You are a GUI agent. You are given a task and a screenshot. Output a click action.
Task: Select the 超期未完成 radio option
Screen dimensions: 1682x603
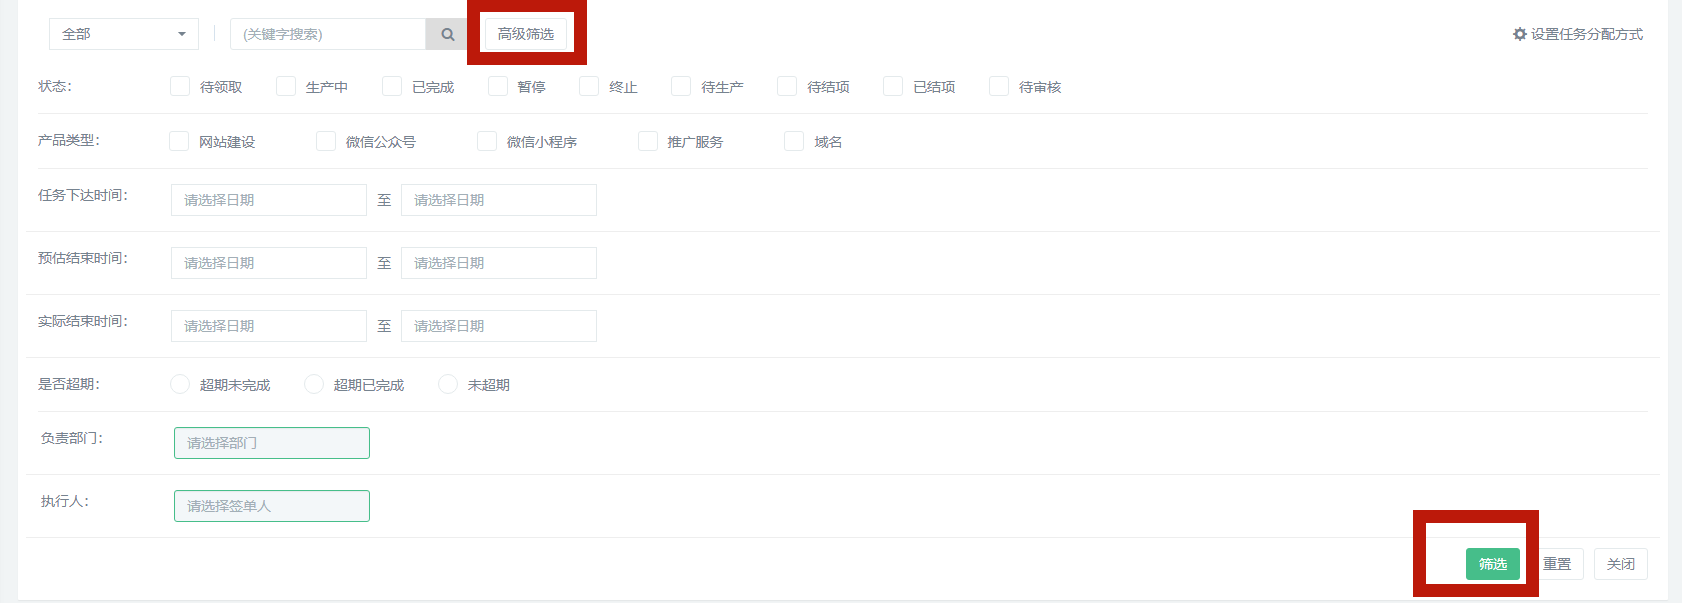[x=180, y=385]
